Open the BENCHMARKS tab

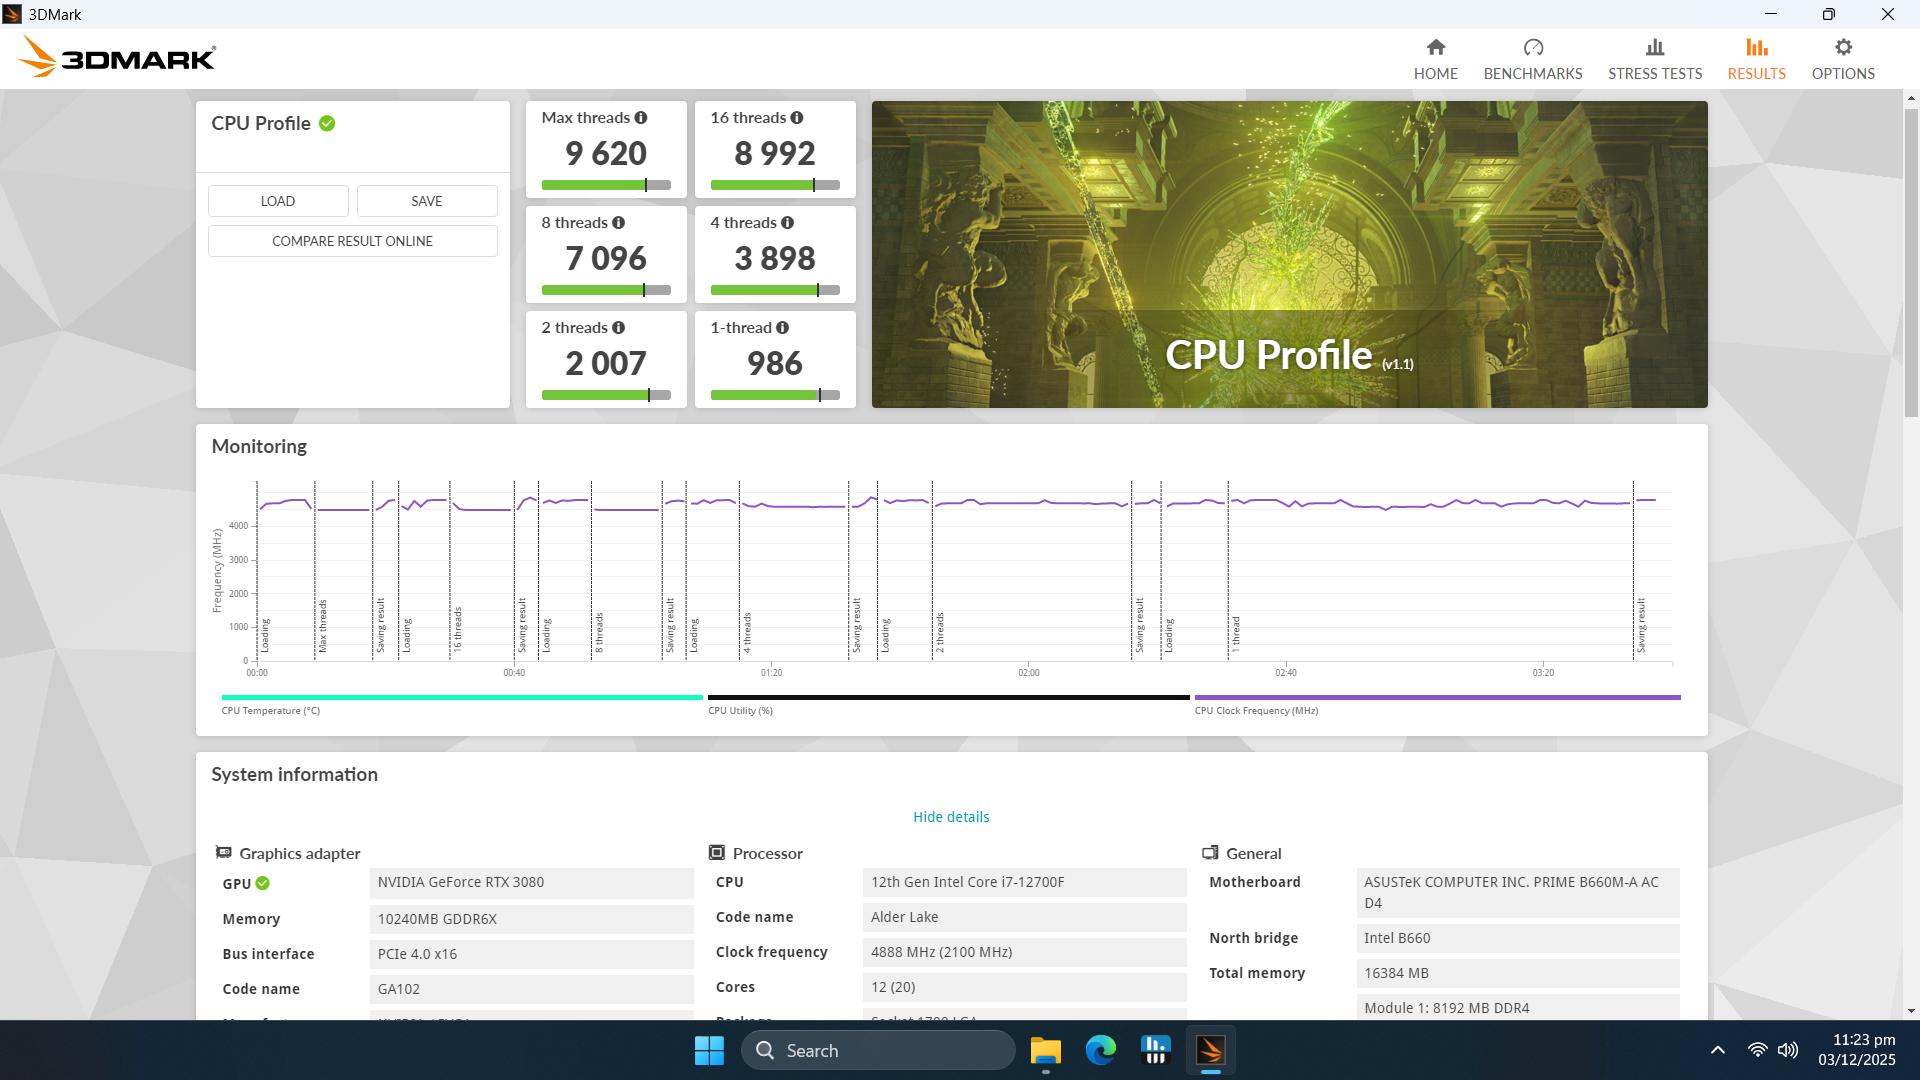pos(1532,57)
